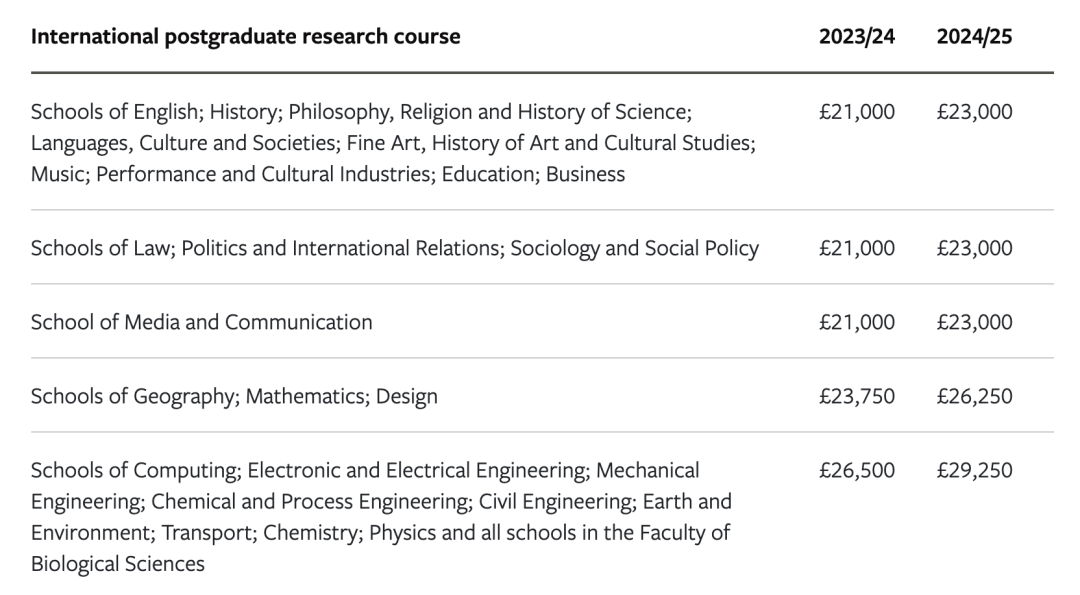Screen dimensions: 1080x595
Task: Select the Schools of English; History row text
Action: point(361,112)
